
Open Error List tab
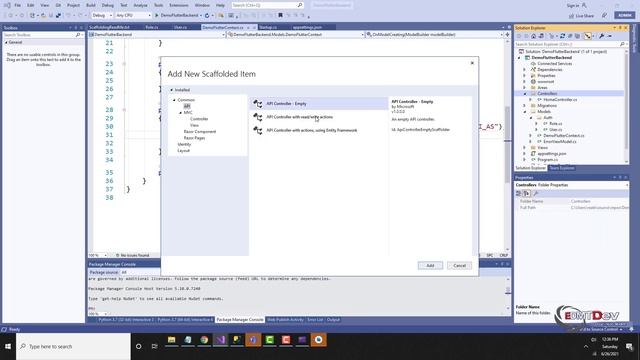[315, 320]
